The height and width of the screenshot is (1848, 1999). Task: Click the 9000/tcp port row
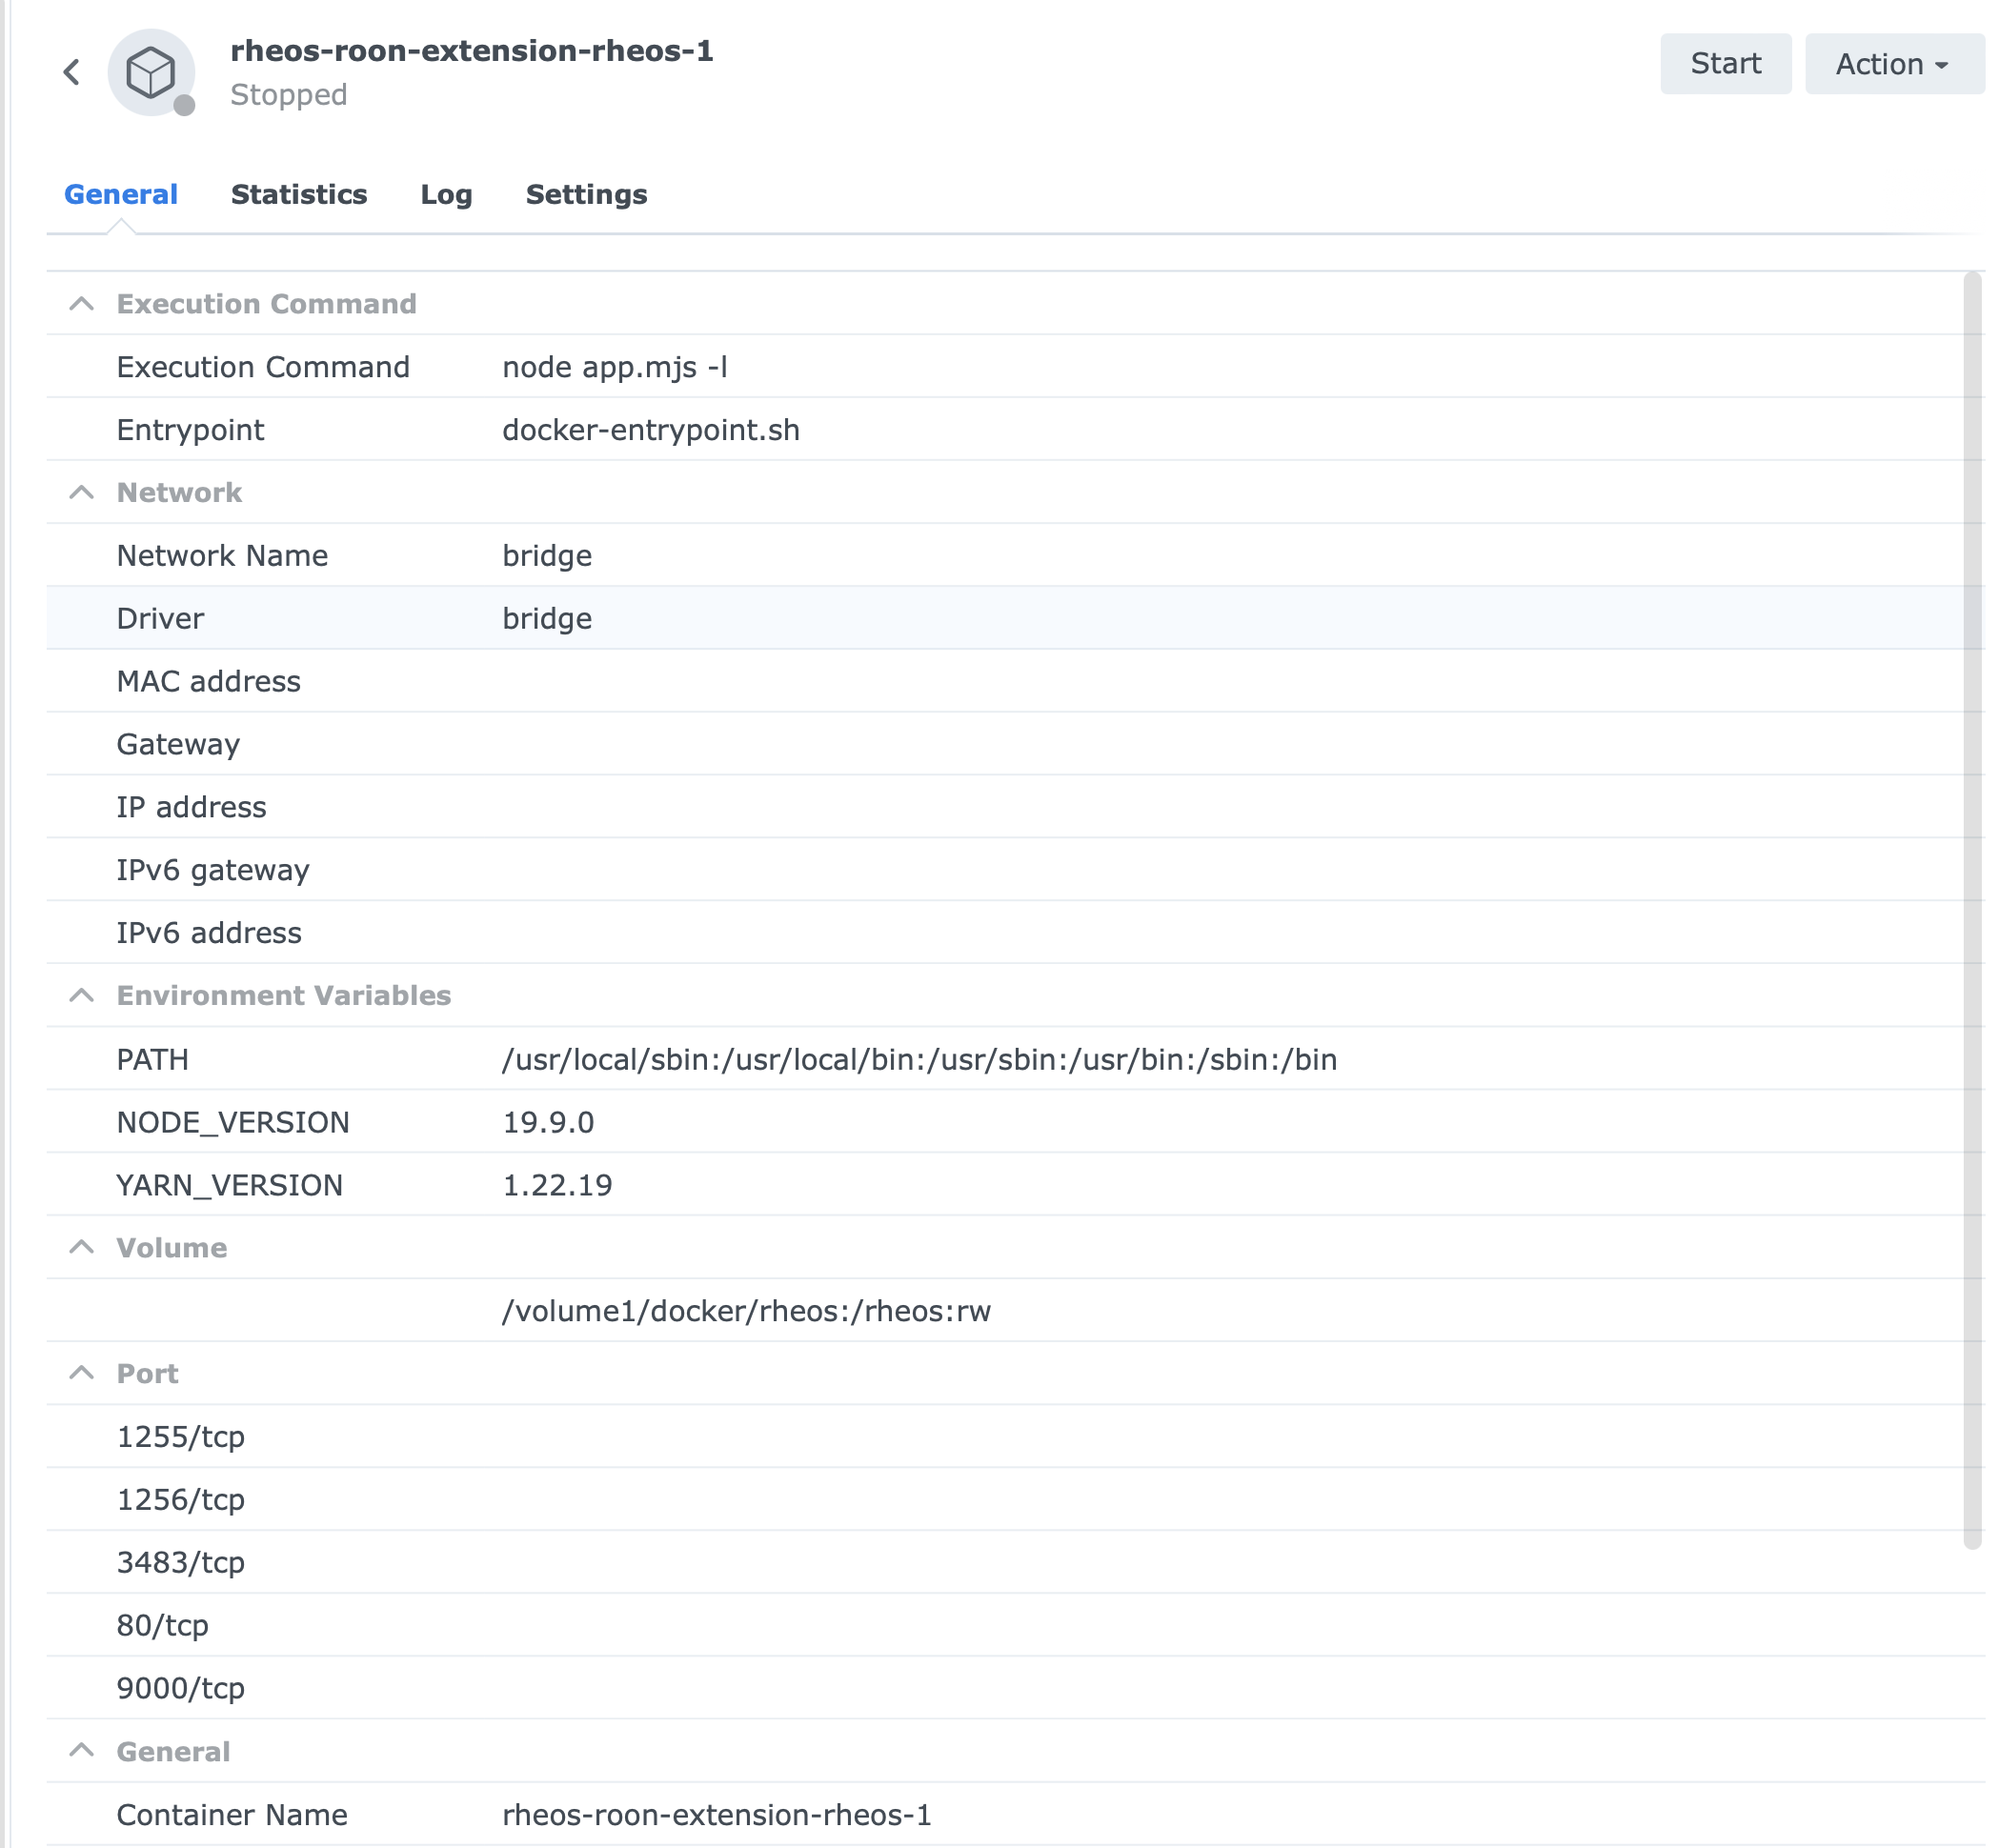click(1015, 1689)
